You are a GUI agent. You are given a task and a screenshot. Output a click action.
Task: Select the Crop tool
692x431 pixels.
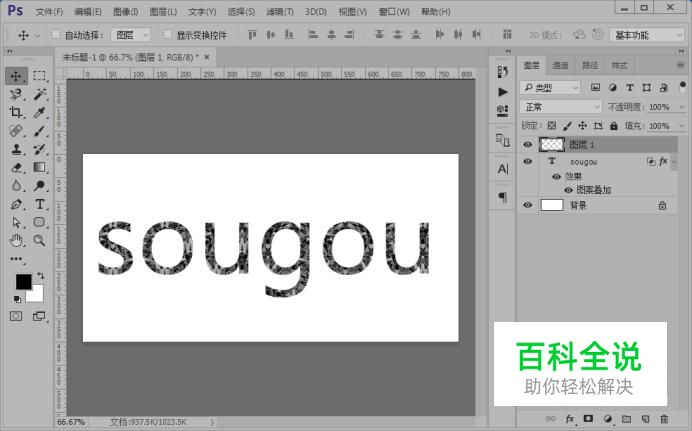(x=16, y=112)
